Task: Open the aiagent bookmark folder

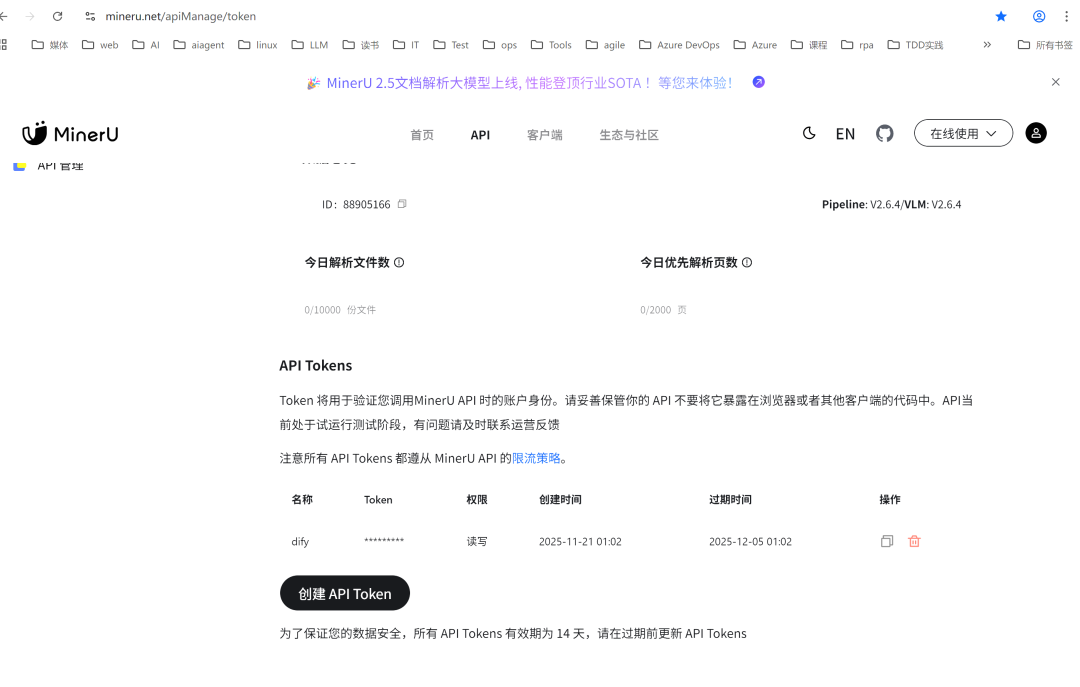Action: click(x=198, y=45)
